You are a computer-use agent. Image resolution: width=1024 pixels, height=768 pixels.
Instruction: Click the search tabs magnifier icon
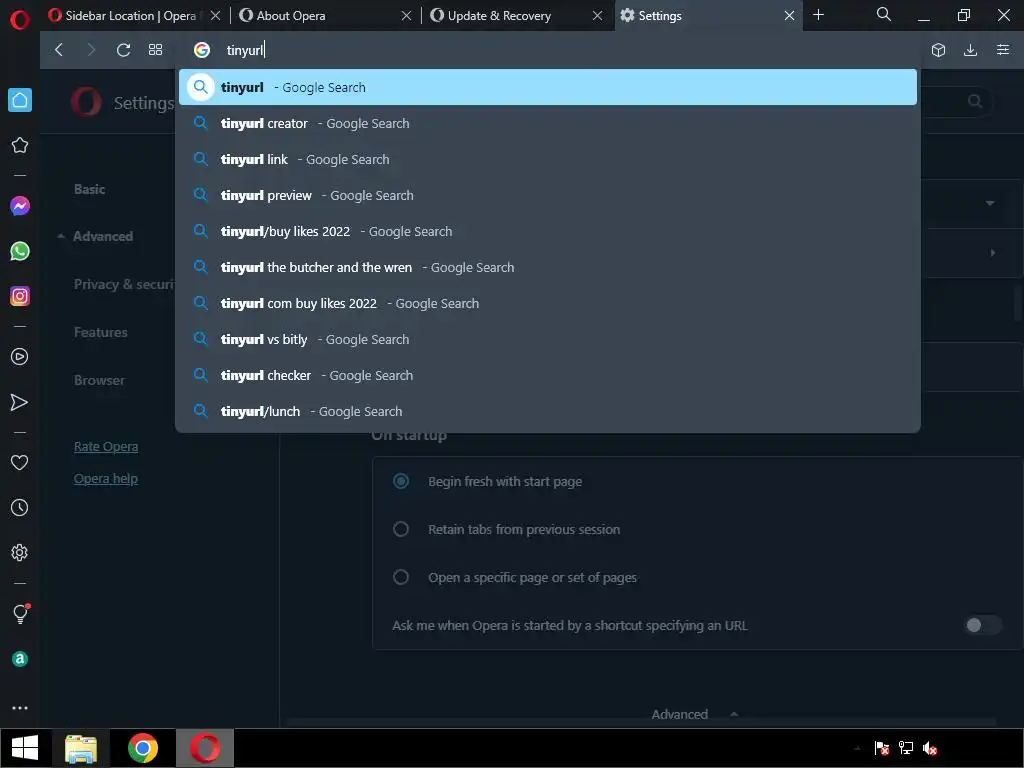884,14
